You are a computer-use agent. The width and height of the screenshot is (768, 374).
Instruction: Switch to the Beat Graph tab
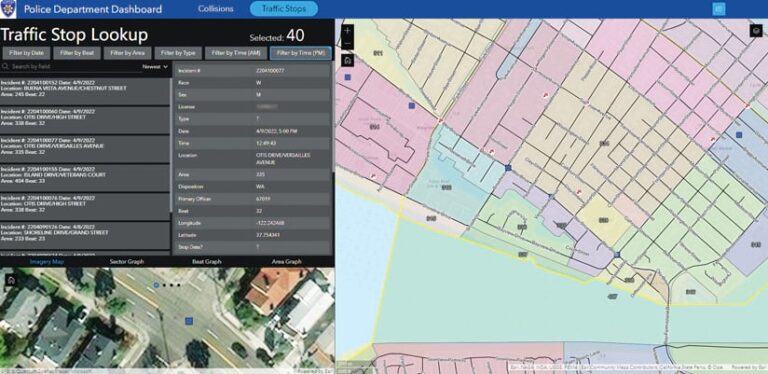coord(207,262)
